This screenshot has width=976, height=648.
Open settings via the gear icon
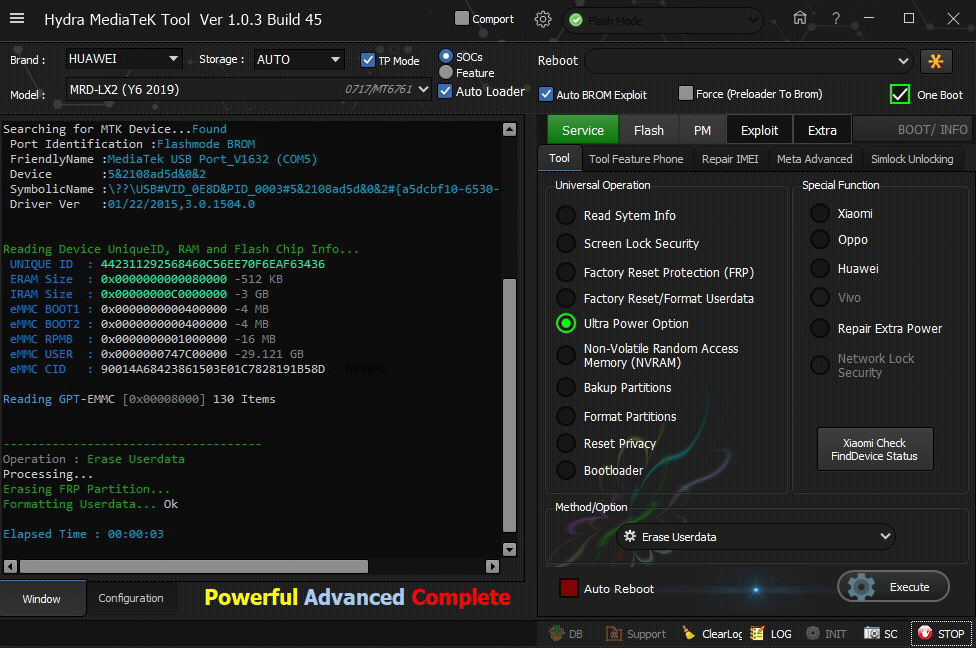[x=543, y=19]
